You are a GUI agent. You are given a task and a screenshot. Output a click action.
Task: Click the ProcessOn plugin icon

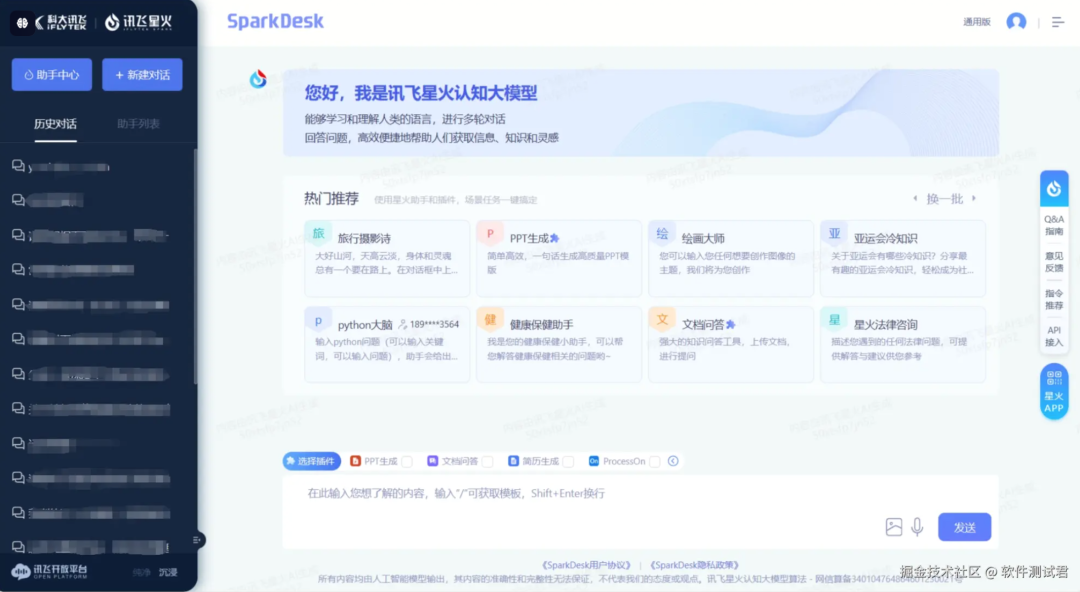(594, 461)
